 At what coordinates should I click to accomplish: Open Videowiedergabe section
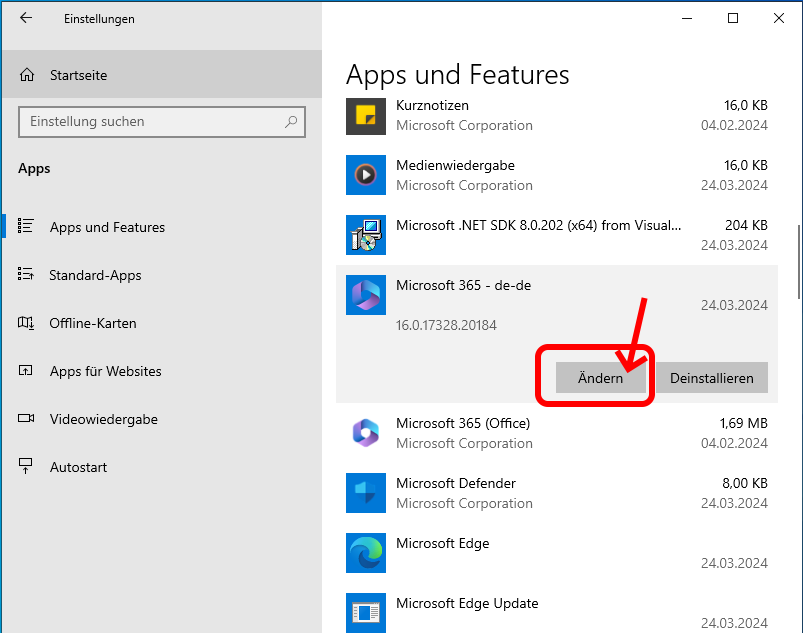click(x=162, y=419)
